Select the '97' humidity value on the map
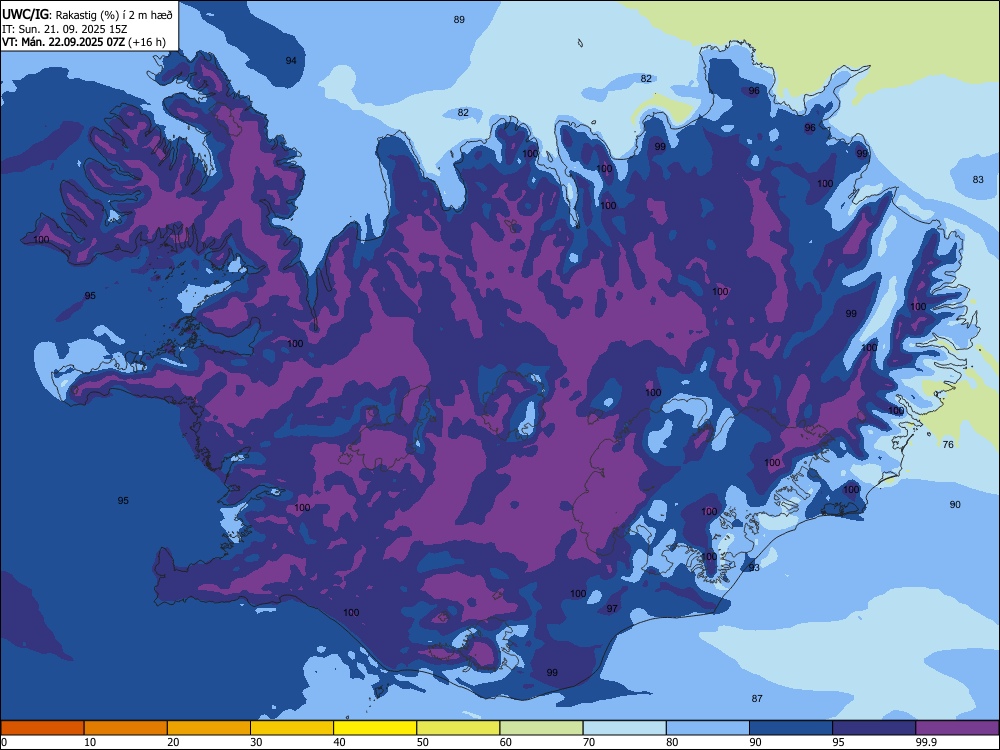The image size is (1000, 750). pyautogui.click(x=612, y=608)
